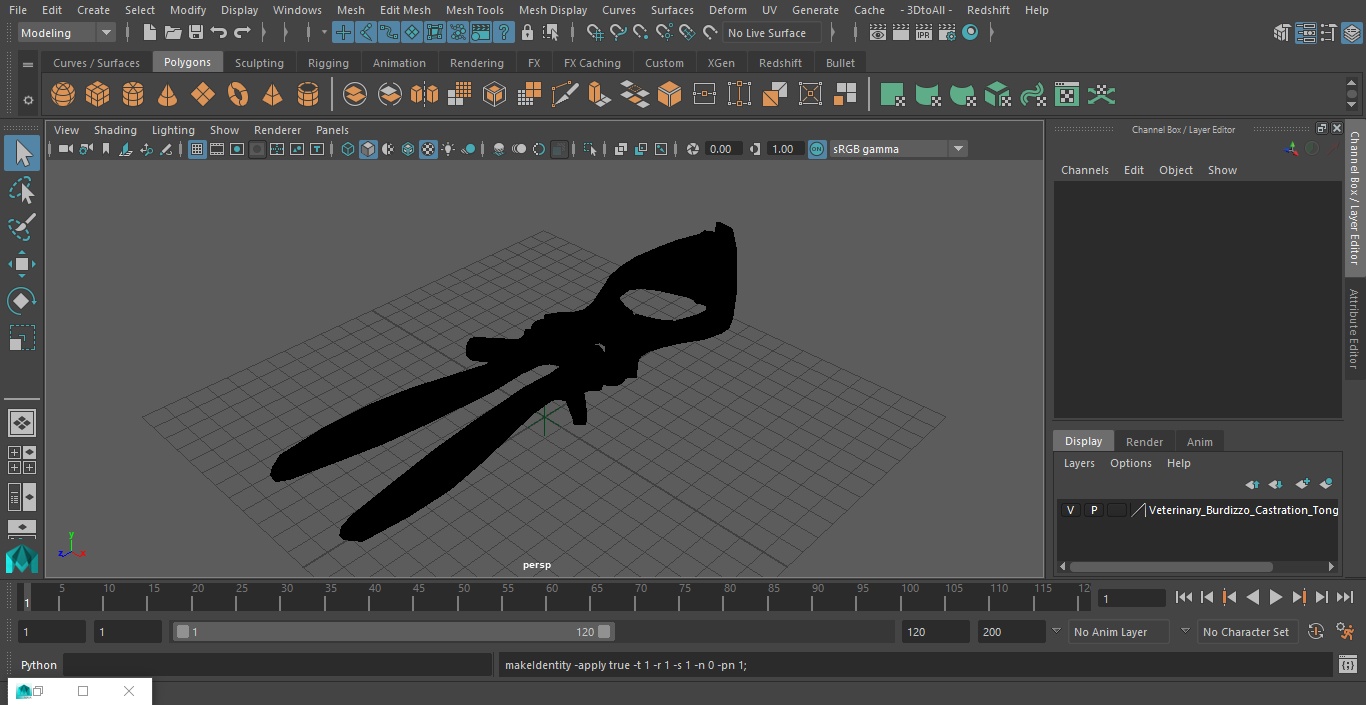Open the shelf tab options menu
This screenshot has width=1366, height=705.
tap(28, 64)
